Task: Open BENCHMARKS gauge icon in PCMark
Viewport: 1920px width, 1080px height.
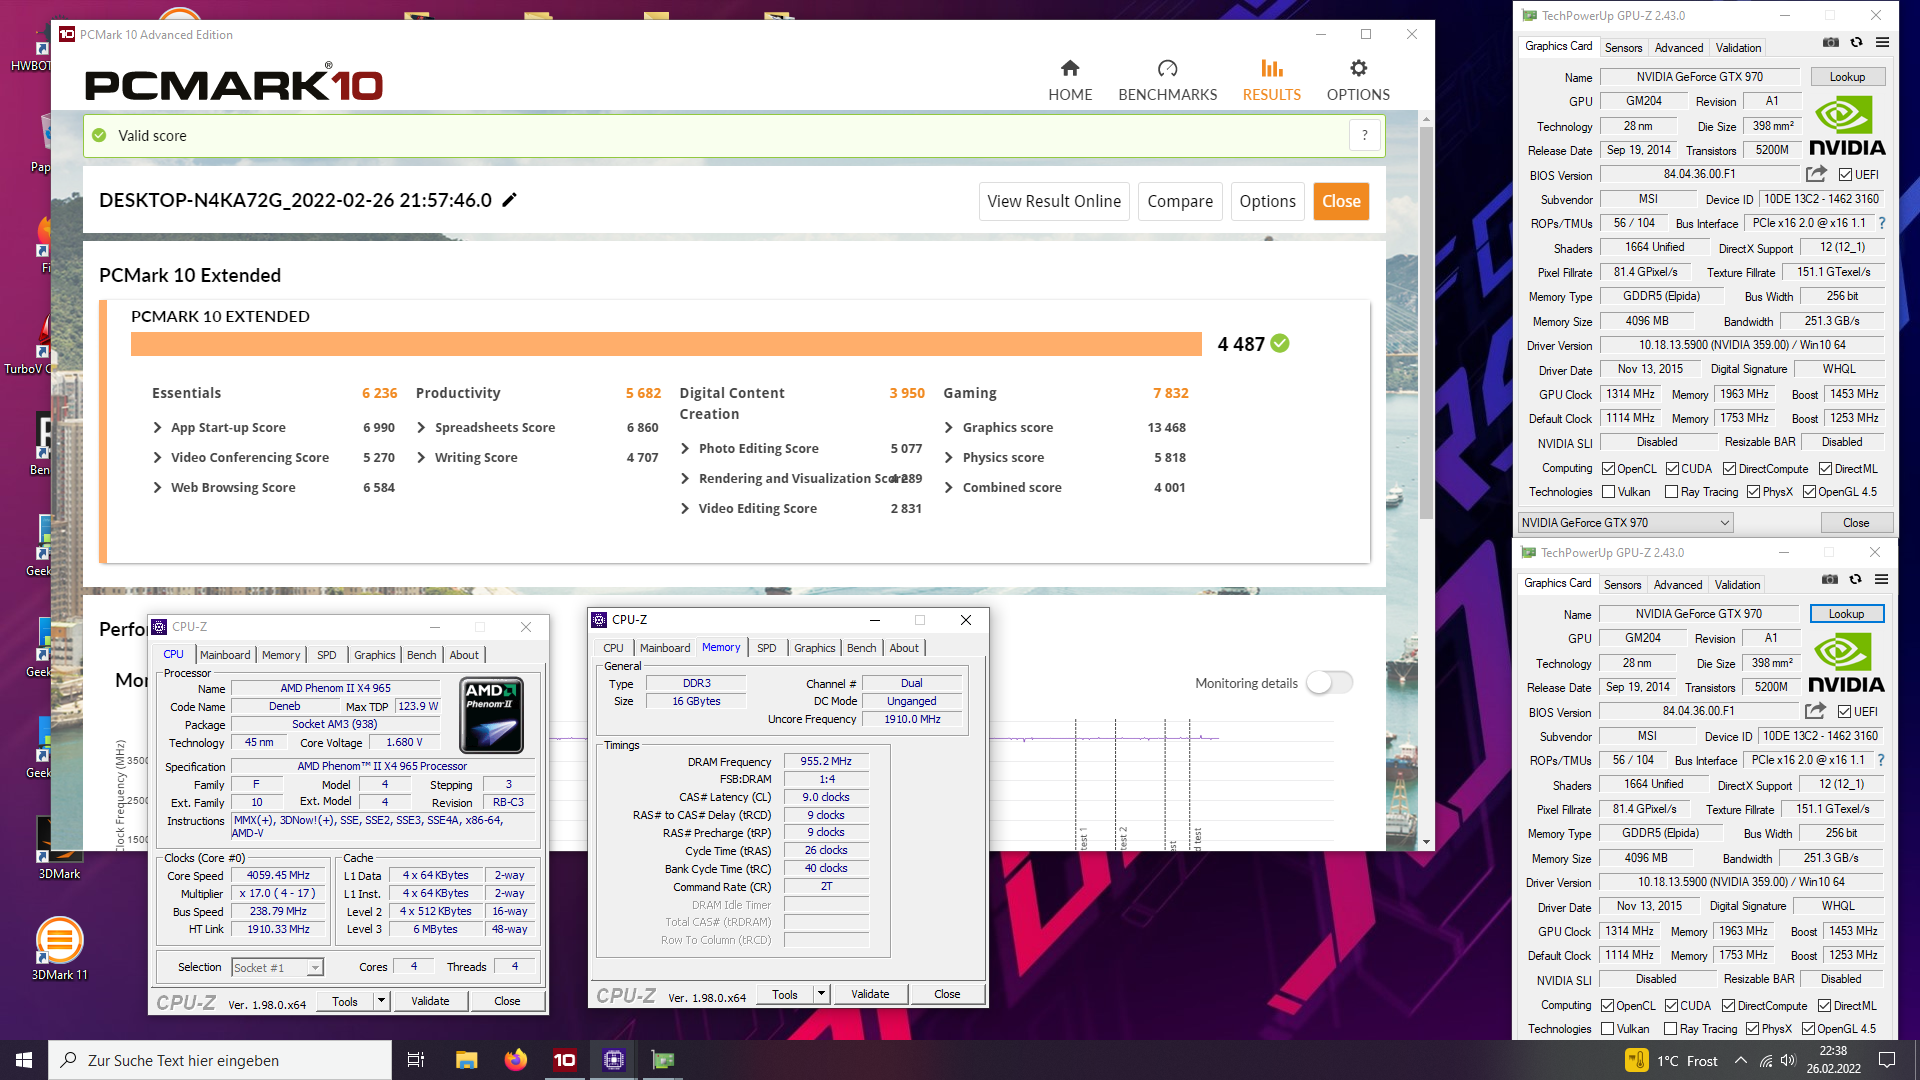Action: (1167, 68)
